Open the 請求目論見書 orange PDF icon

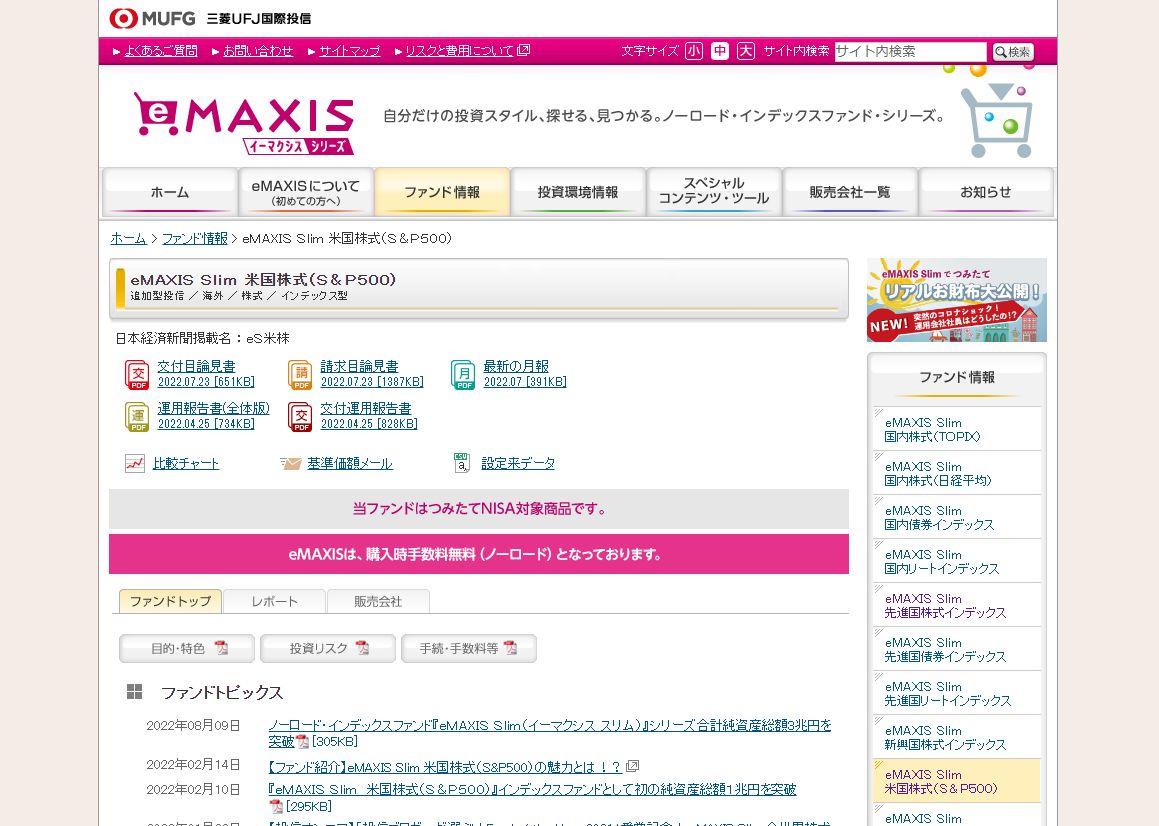click(x=300, y=374)
